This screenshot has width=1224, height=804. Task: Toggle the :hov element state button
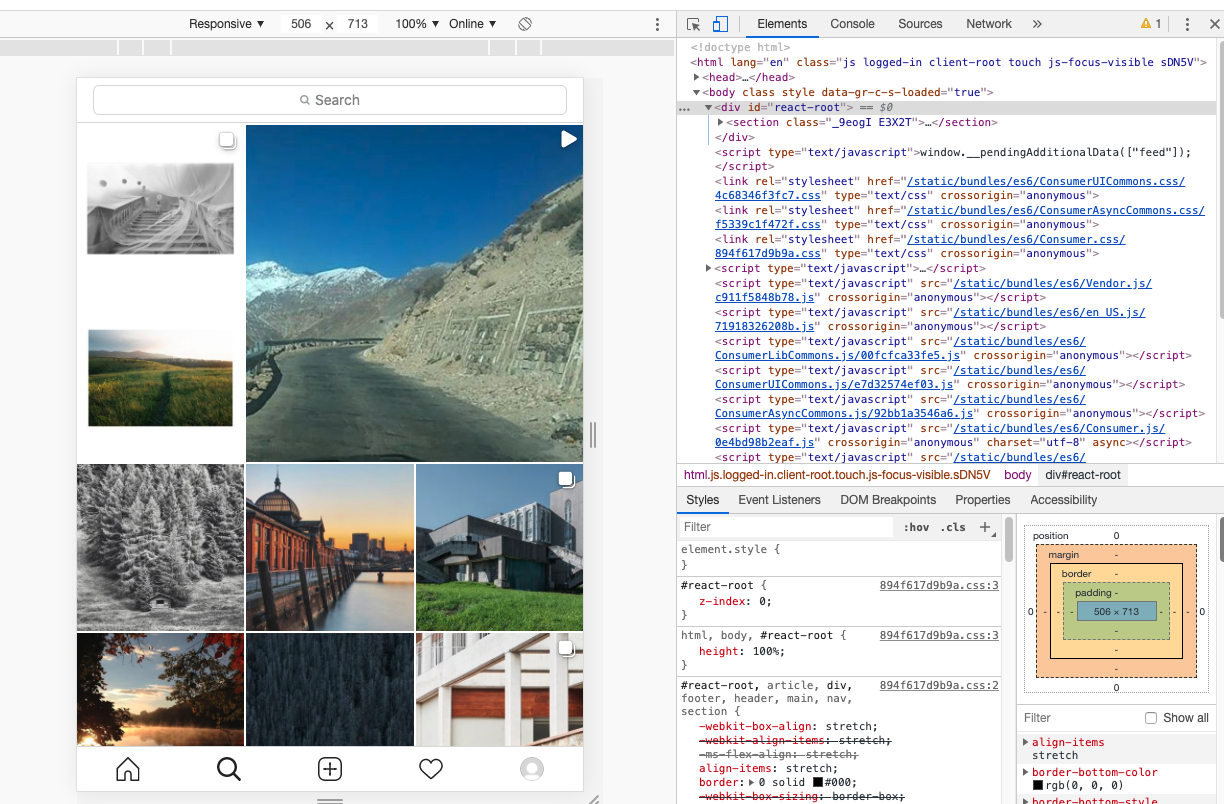[x=916, y=527]
